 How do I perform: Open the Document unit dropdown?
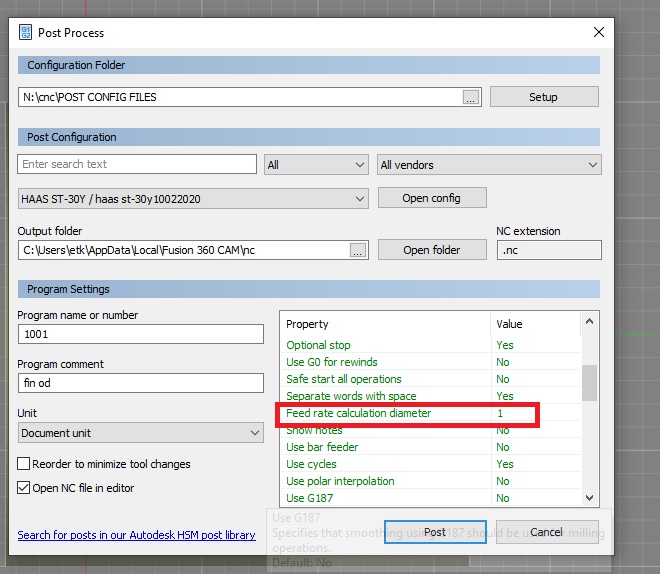140,433
